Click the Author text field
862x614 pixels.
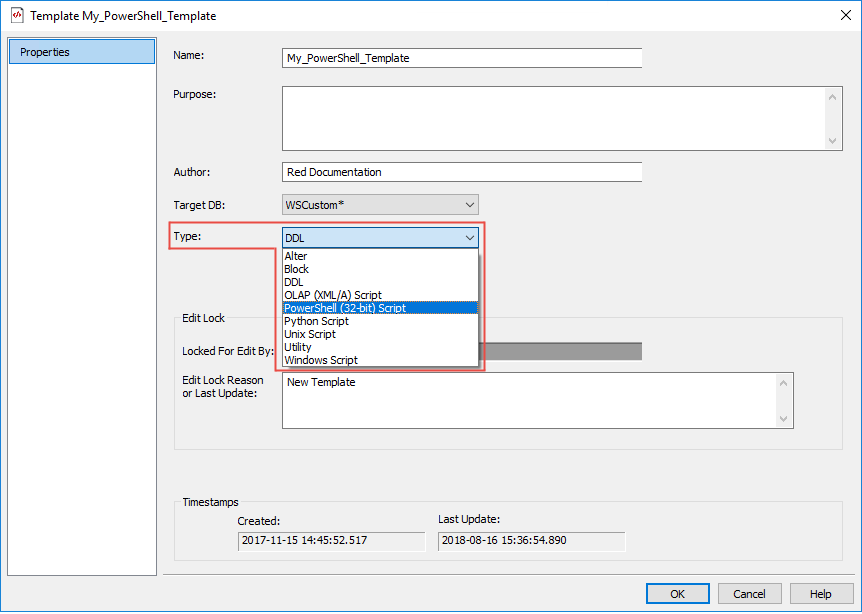pyautogui.click(x=461, y=172)
